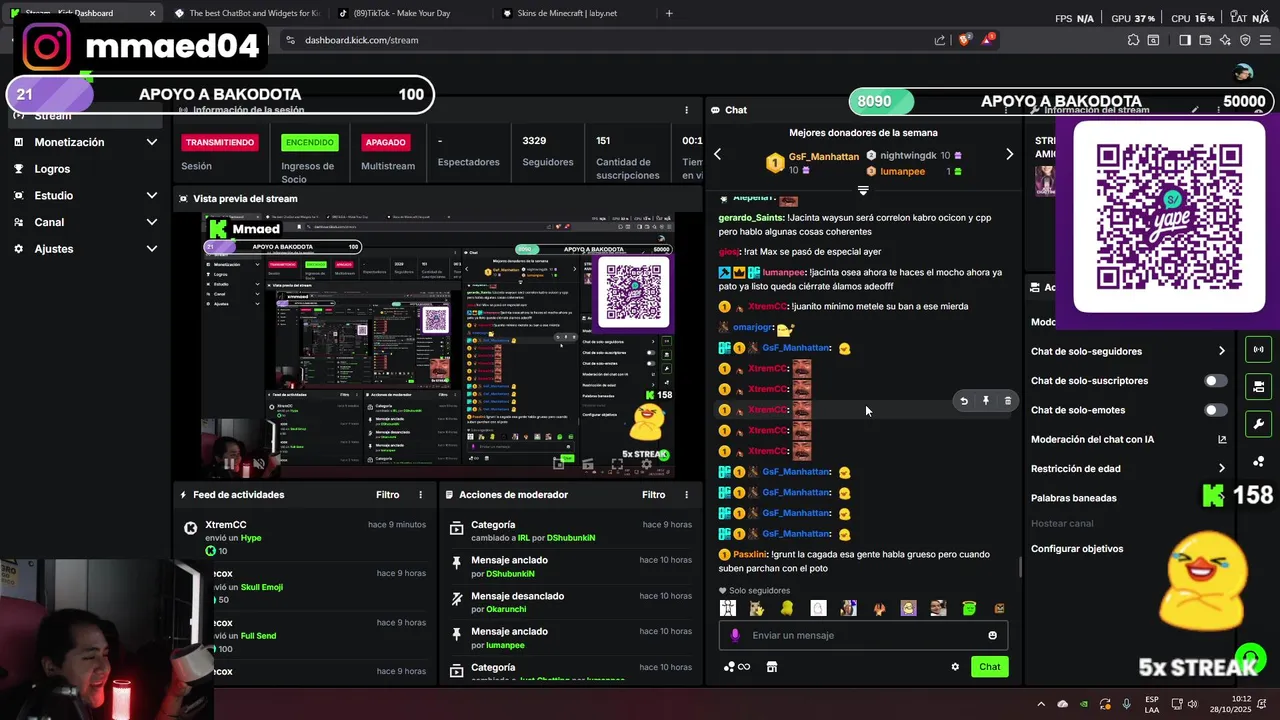Delete the hovered XtremCC chat message
Screen dimensions: 1280x720
[1007, 401]
